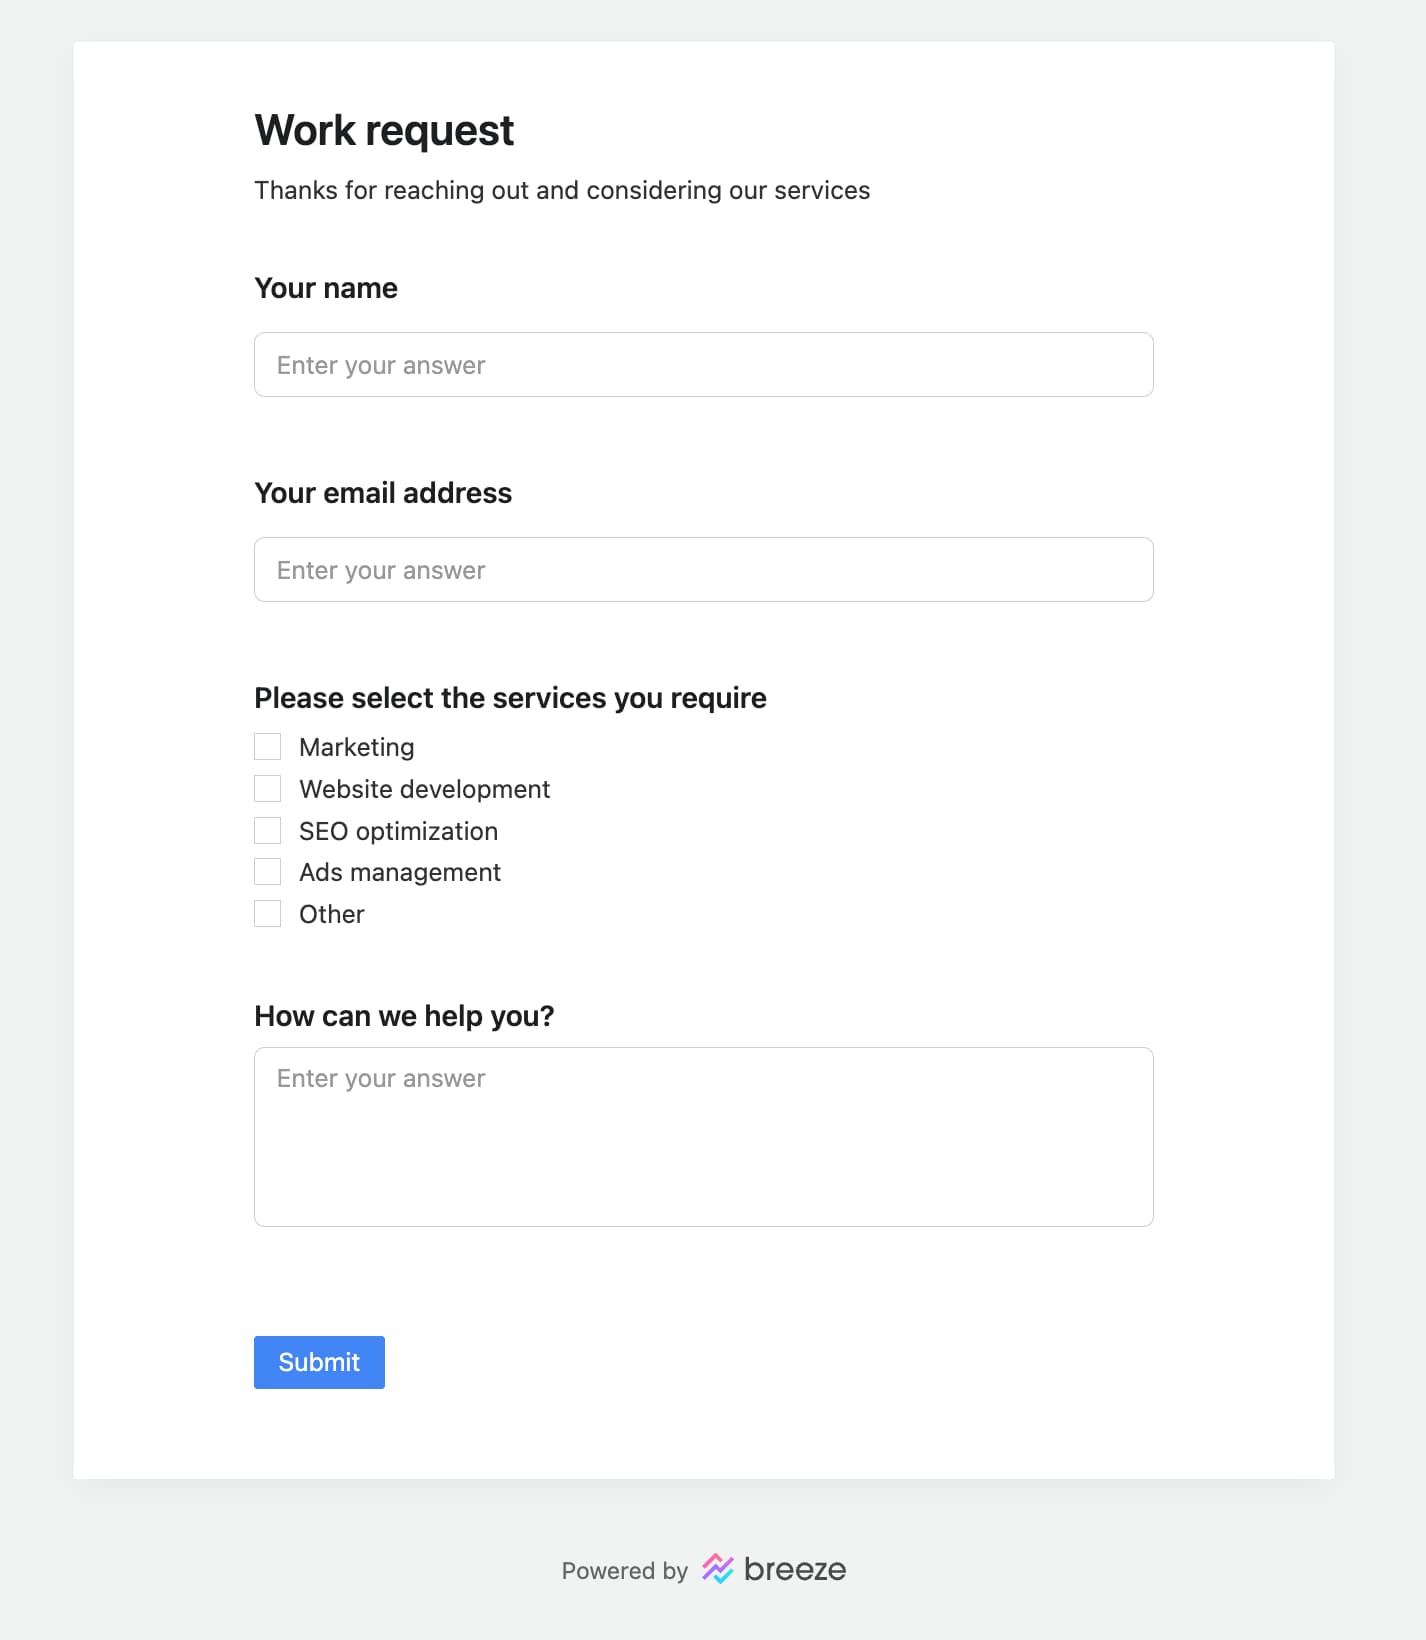
Task: Toggle the Other services checkbox
Action: coord(267,914)
